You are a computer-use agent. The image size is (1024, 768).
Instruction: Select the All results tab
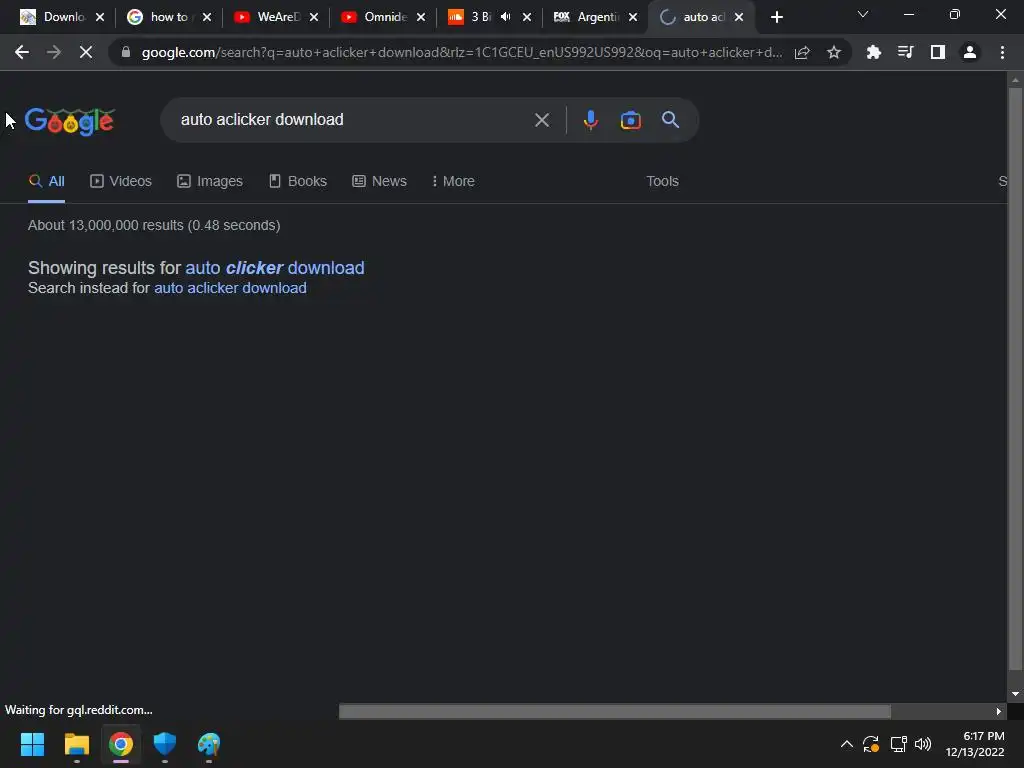(47, 182)
